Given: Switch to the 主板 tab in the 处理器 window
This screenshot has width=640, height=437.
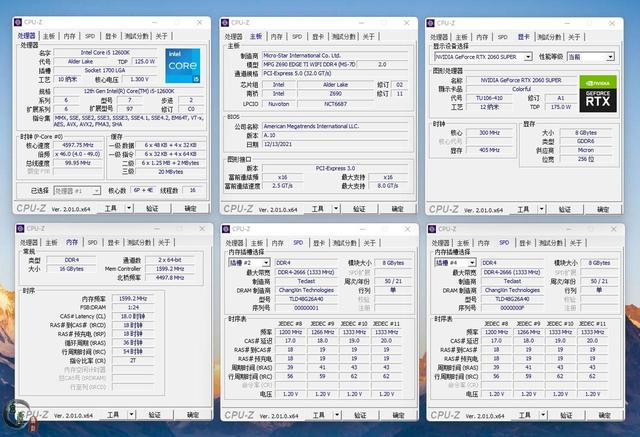Looking at the screenshot, I should tap(49, 36).
